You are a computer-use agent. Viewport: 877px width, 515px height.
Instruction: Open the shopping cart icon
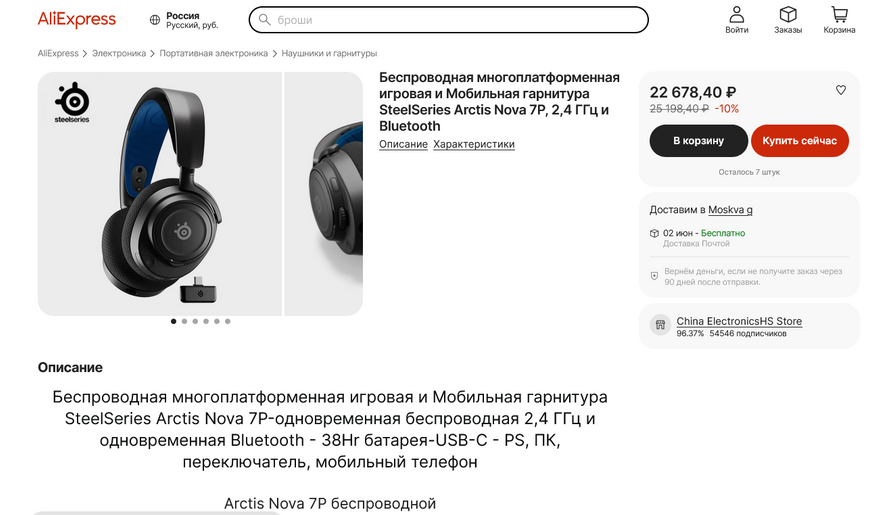(x=839, y=15)
